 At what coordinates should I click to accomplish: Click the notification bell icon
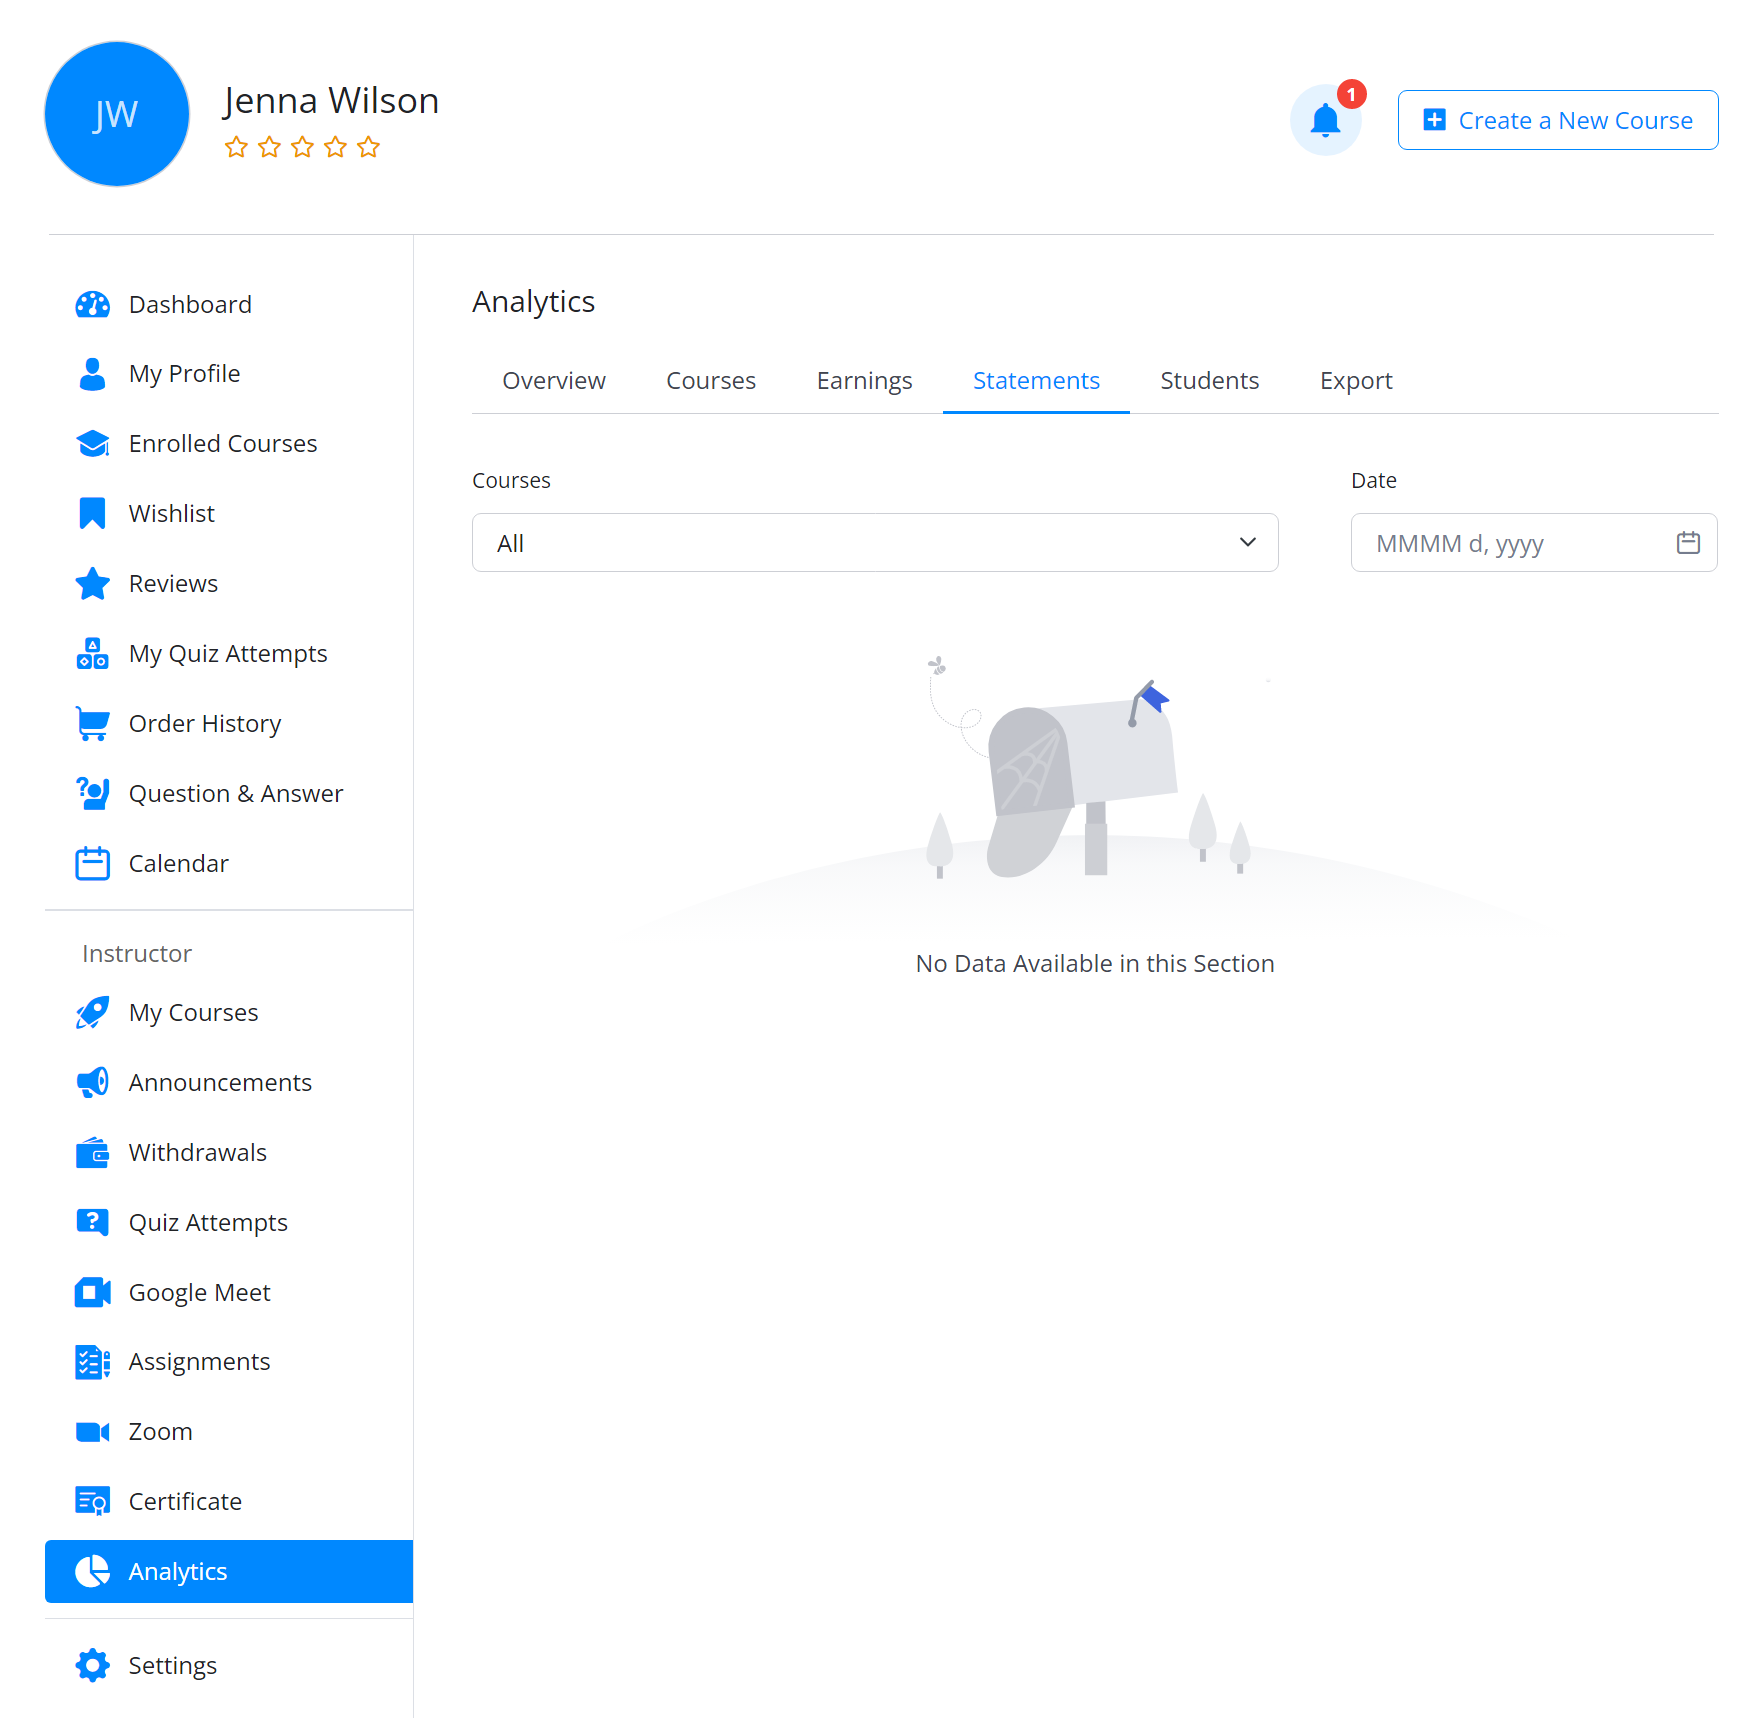[1325, 120]
